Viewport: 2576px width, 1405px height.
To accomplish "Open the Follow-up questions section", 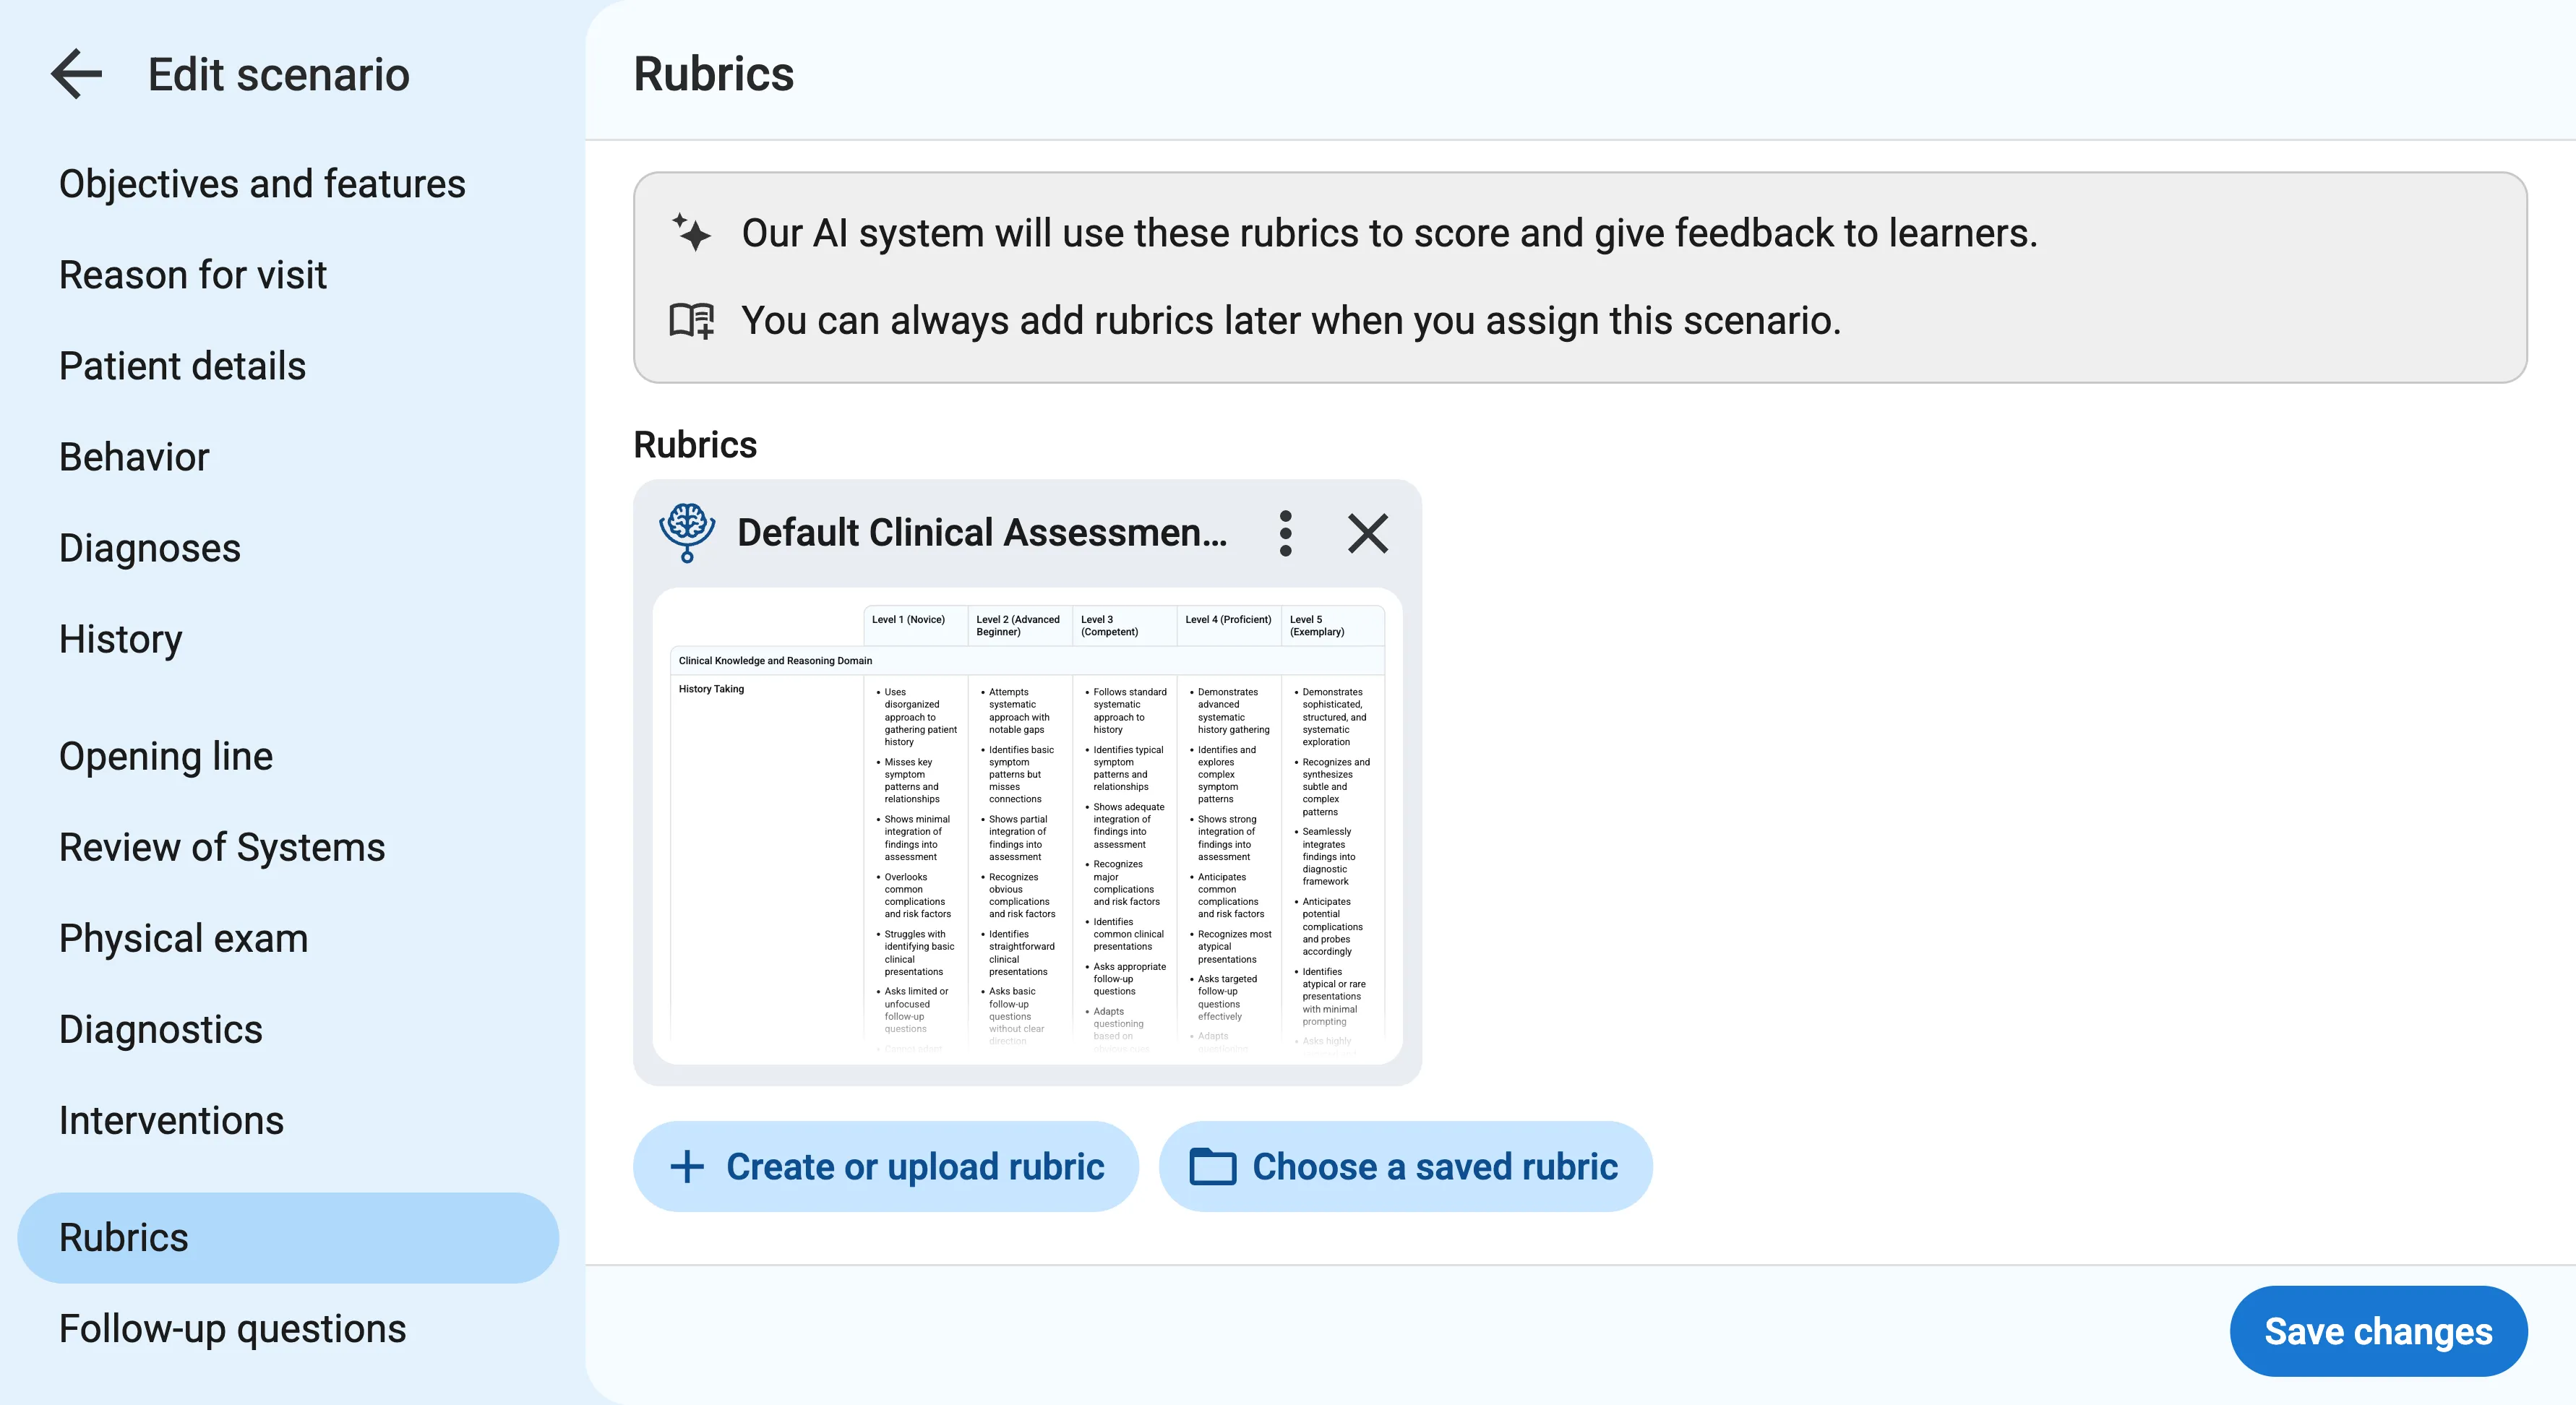I will pos(232,1328).
